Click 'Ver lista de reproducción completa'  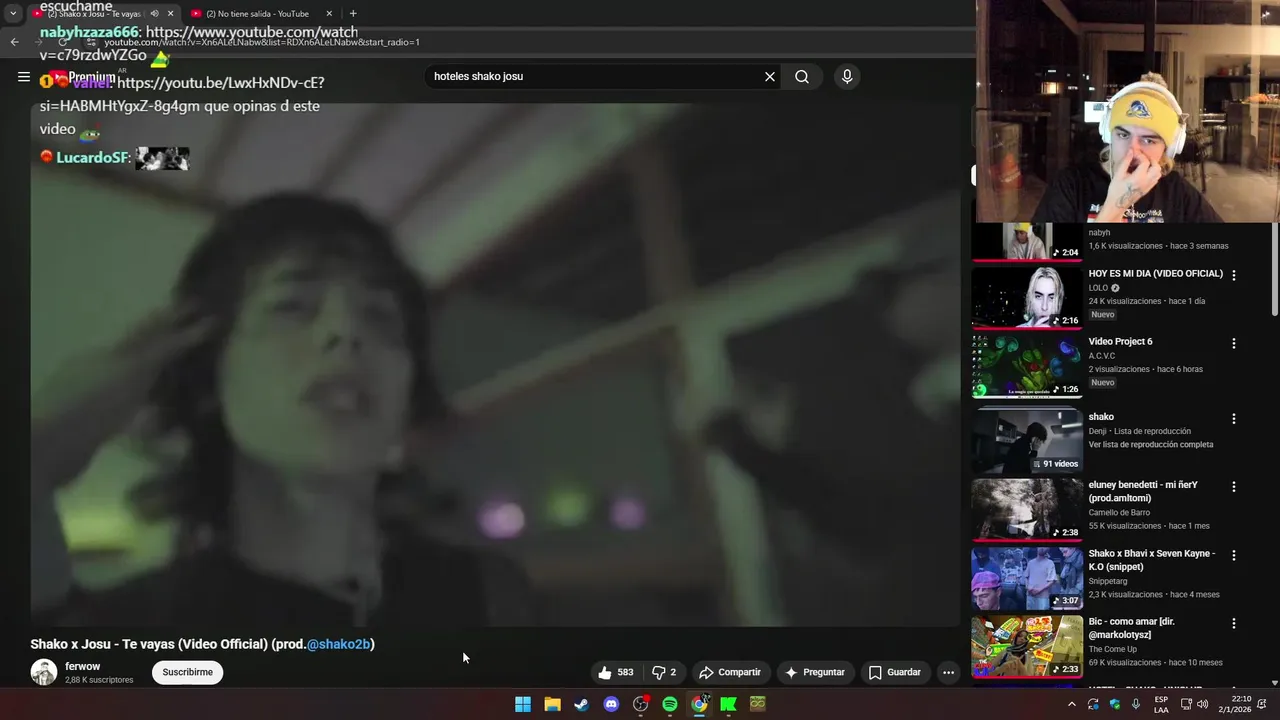(1150, 445)
